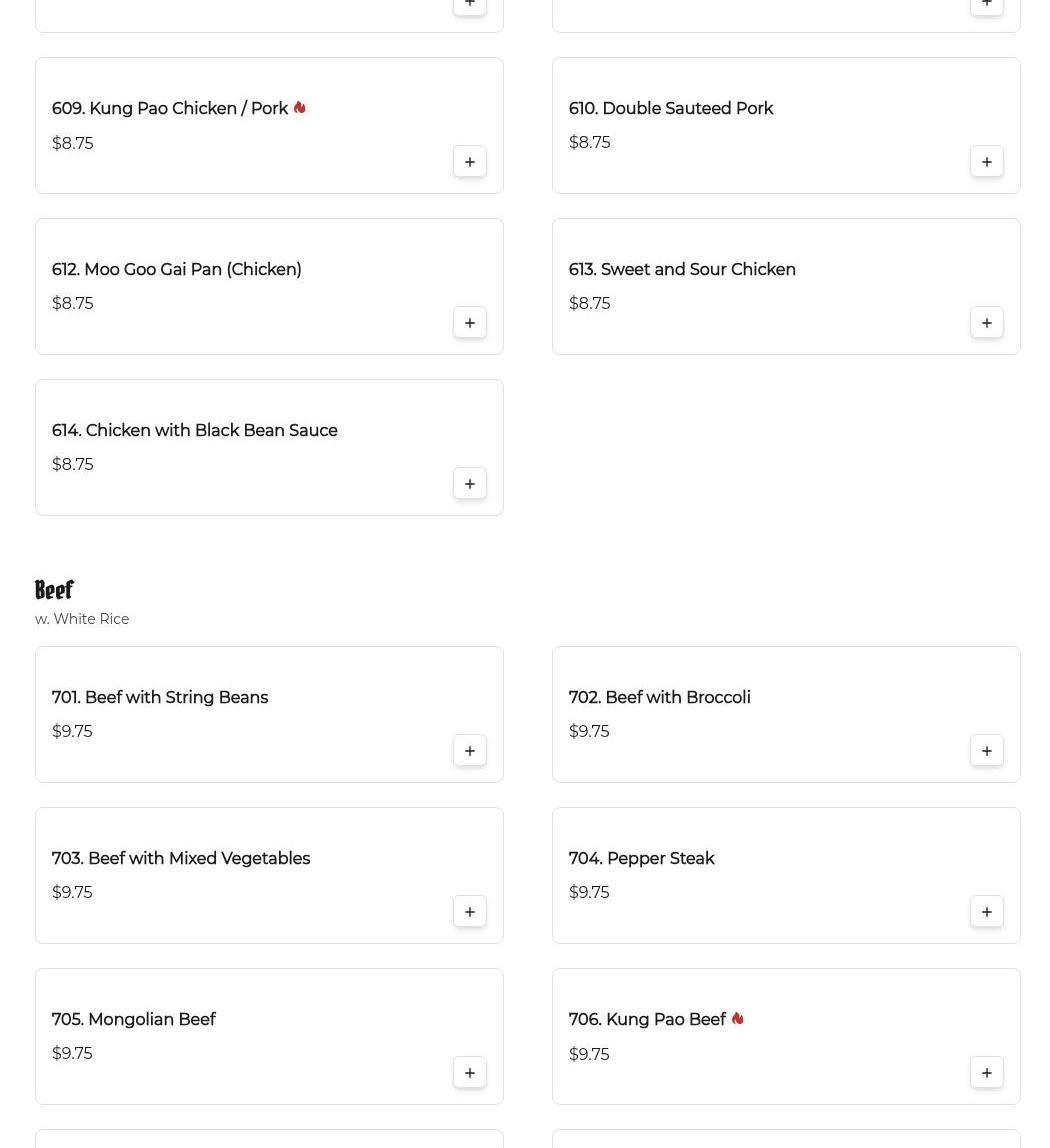Add Beef with Mixed Vegetables to cart

pos(469,912)
